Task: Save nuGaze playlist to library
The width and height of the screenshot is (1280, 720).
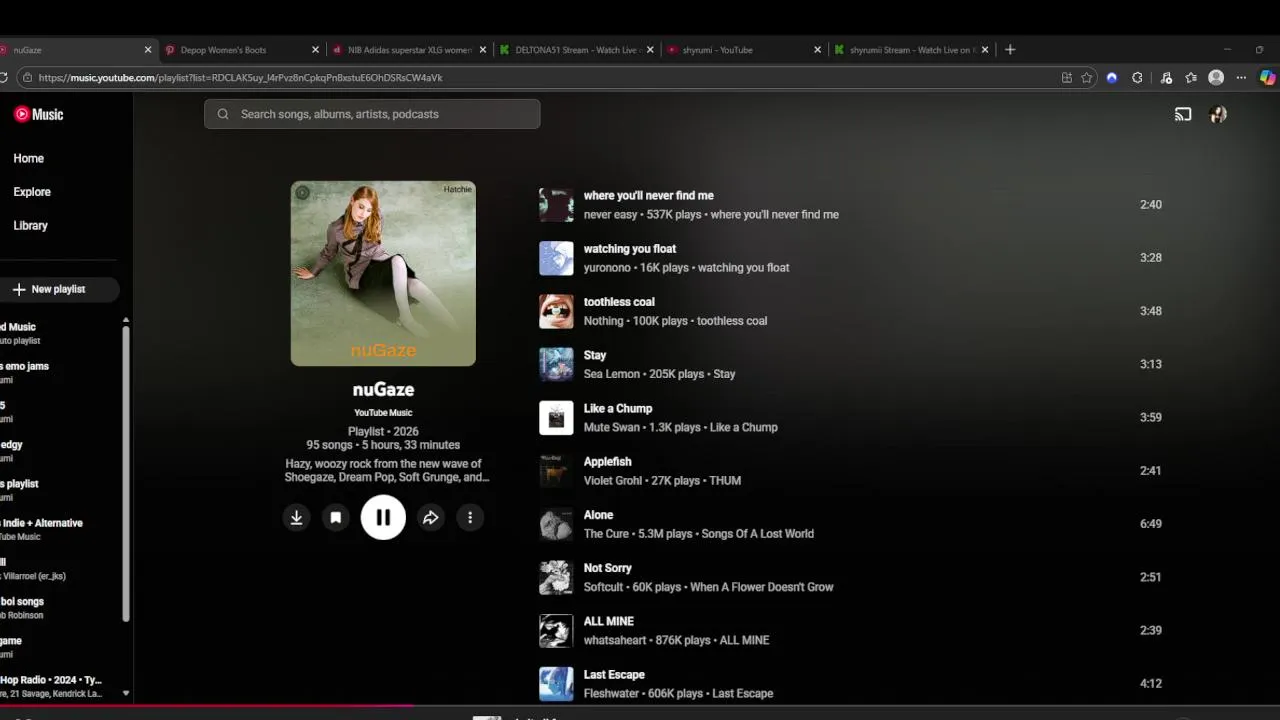Action: click(x=336, y=517)
